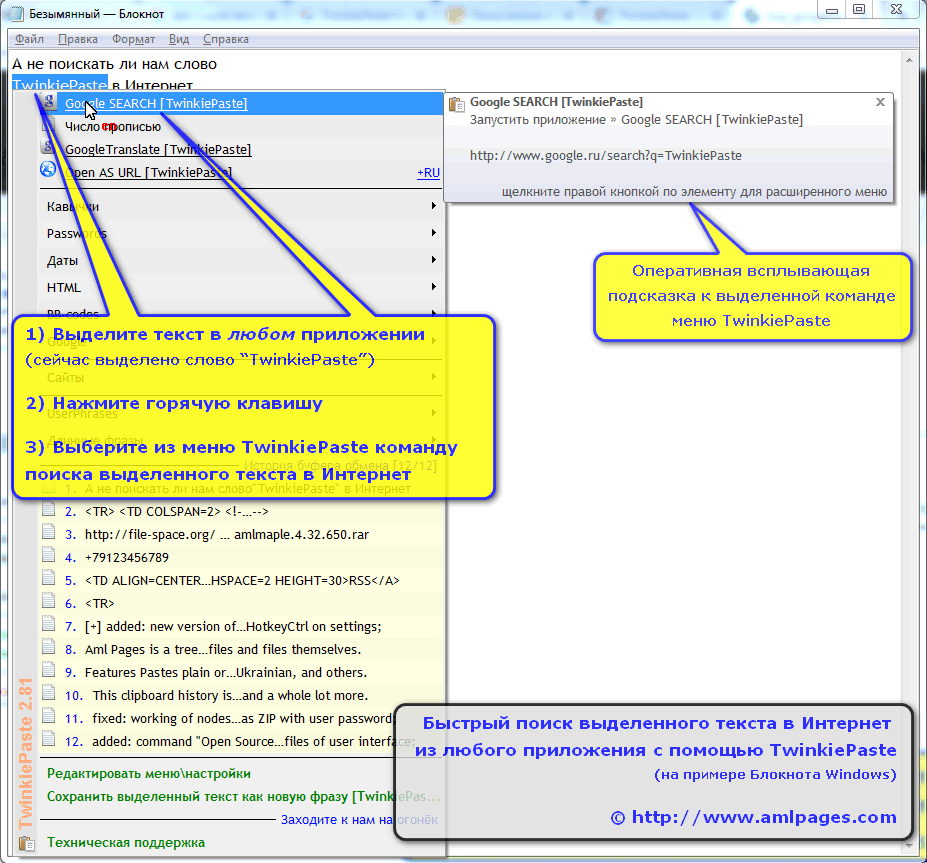This screenshot has width=927, height=863.
Task: Open the Правка menu
Action: click(x=77, y=39)
